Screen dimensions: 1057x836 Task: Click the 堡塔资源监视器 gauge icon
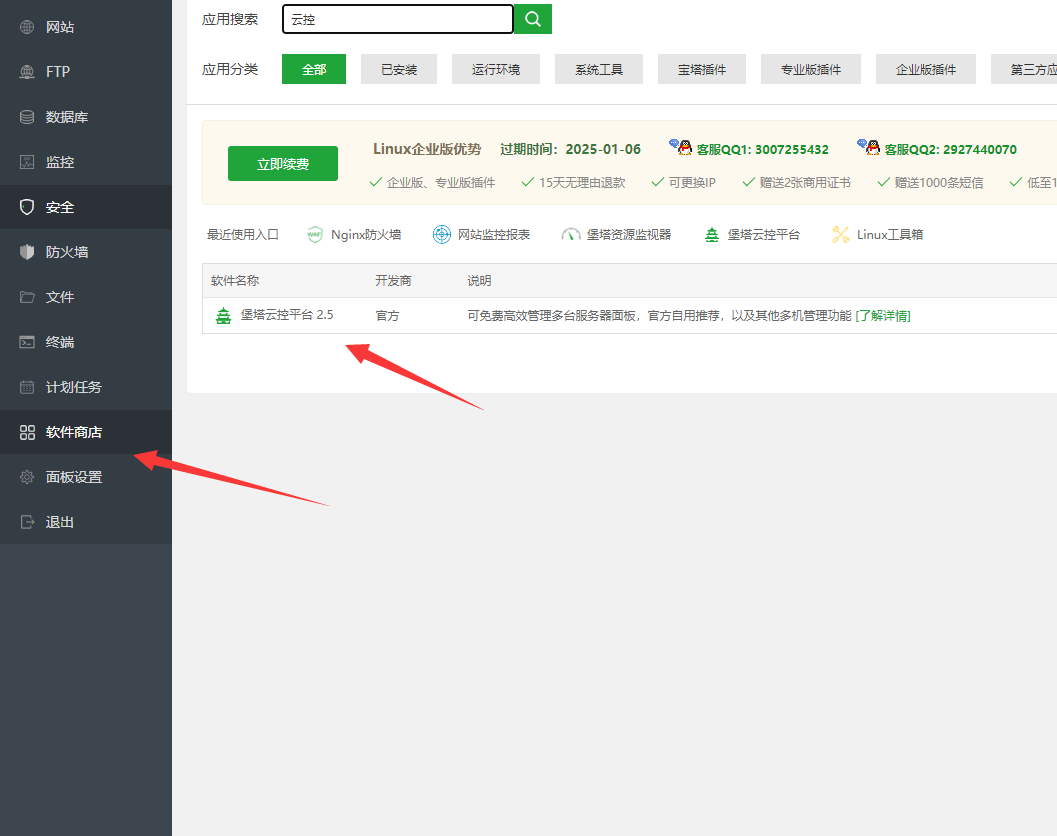point(570,235)
